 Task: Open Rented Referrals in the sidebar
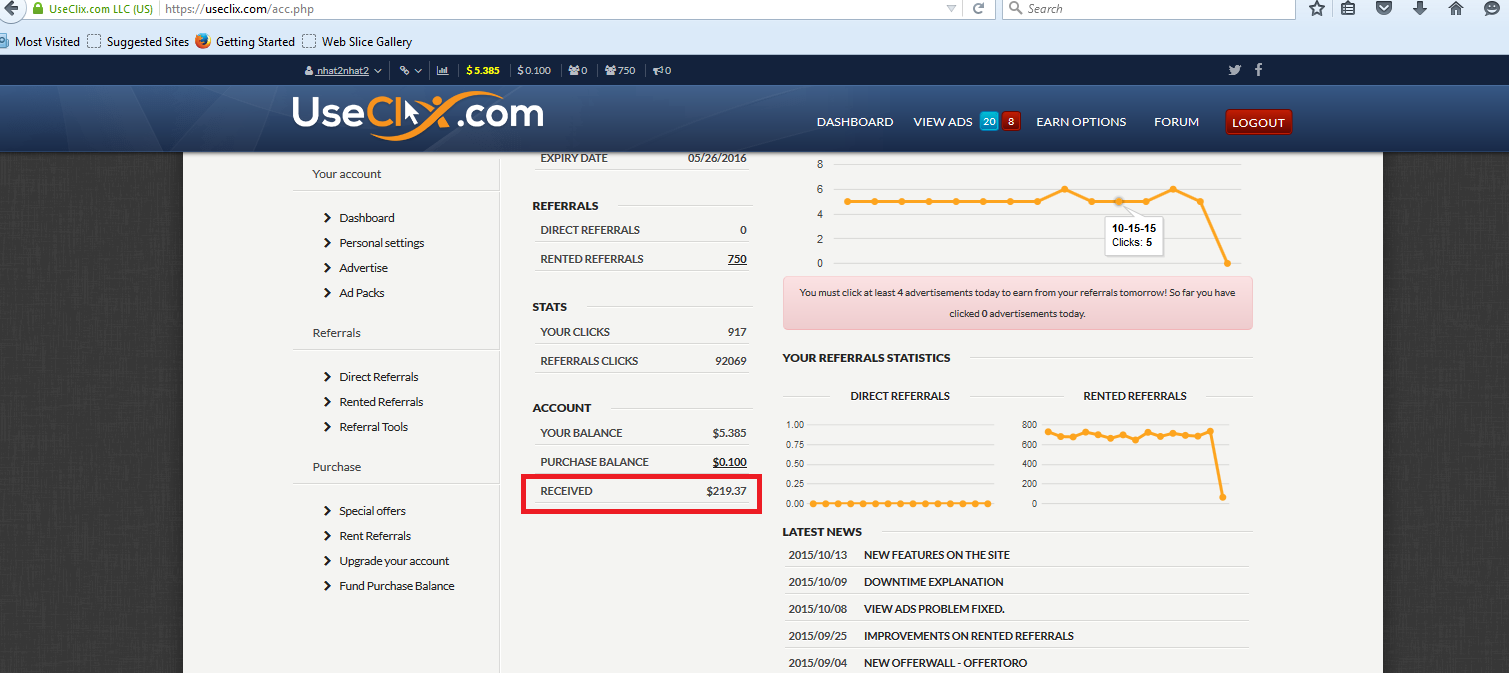coord(381,402)
